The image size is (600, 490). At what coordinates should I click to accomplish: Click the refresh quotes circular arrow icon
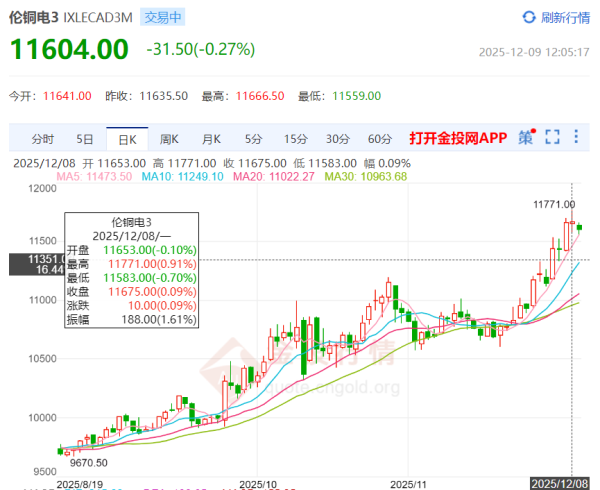pyautogui.click(x=529, y=17)
